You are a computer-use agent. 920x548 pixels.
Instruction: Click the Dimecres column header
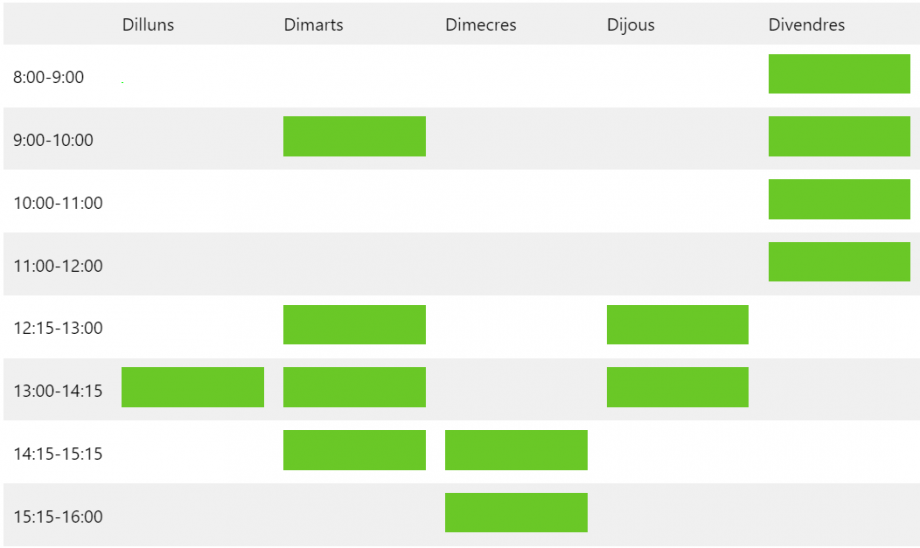481,25
